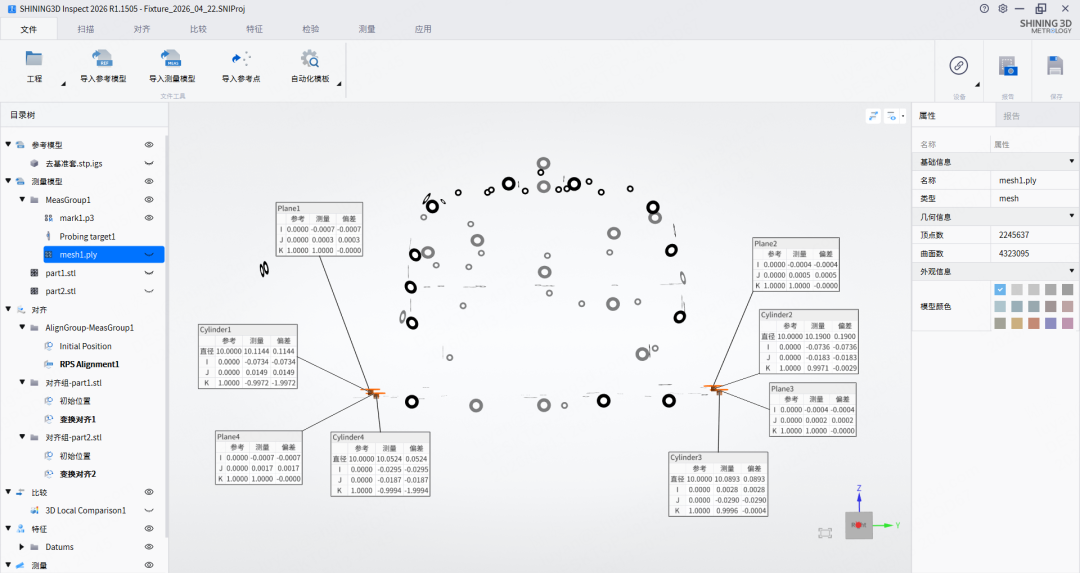Click the SHINING3D app logo icon

click(x=12, y=9)
